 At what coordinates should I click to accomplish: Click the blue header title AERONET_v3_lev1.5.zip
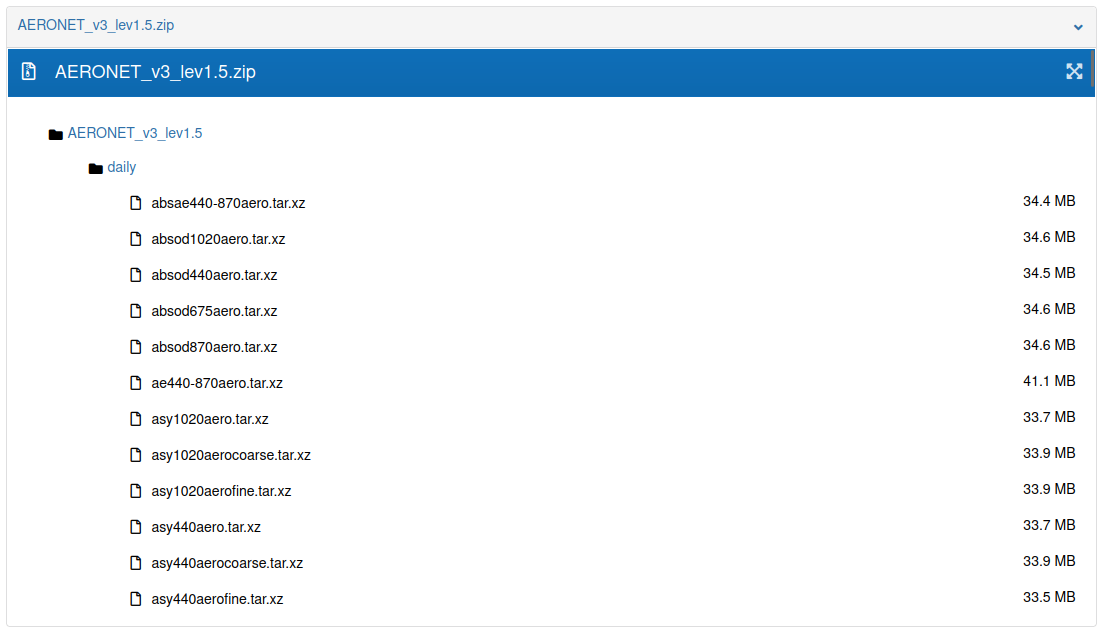pos(155,72)
